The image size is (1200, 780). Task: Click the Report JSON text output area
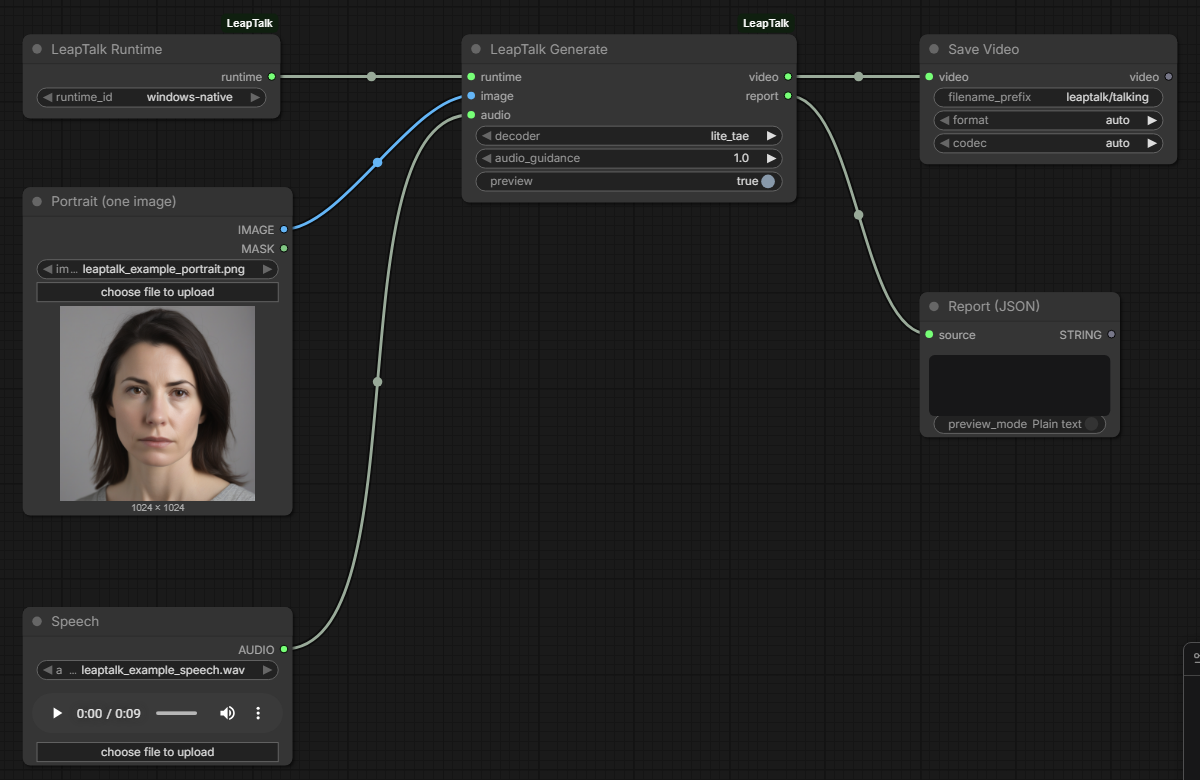coord(1019,385)
